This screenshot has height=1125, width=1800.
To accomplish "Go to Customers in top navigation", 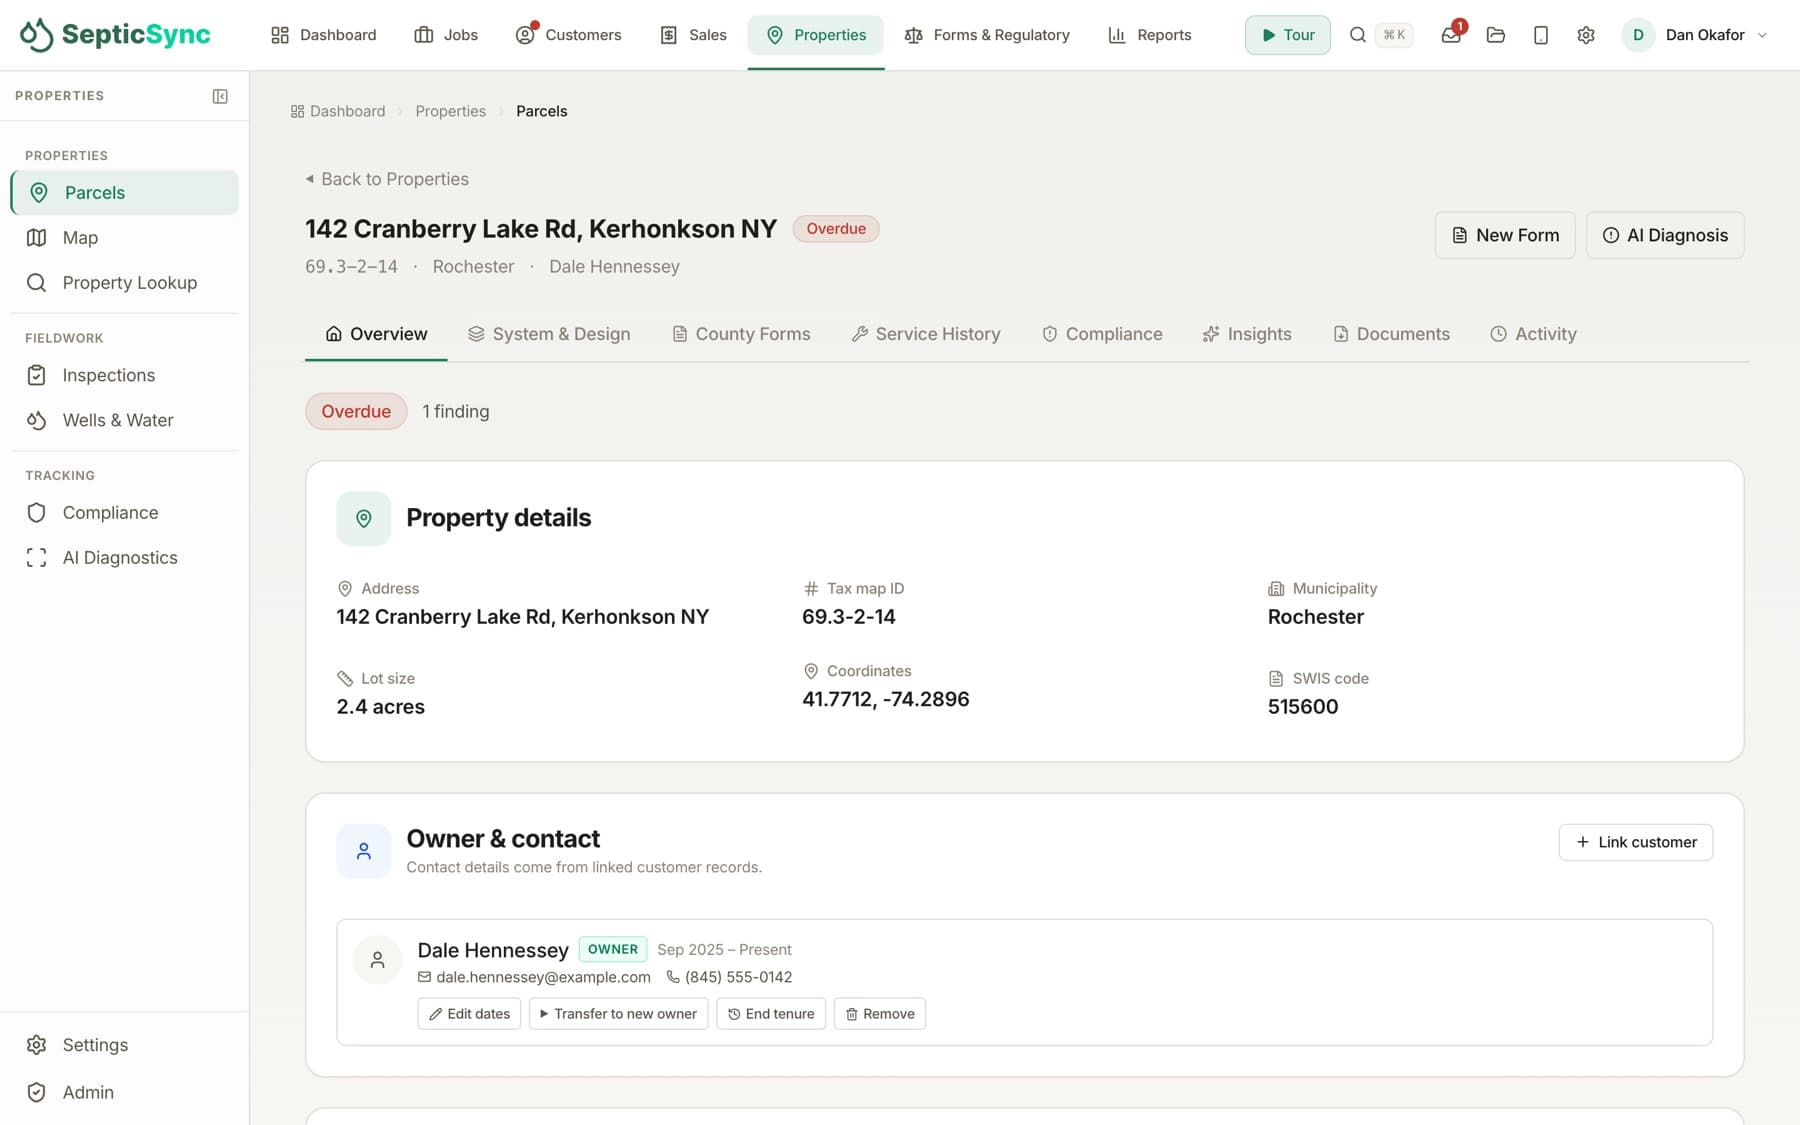I will pos(568,35).
